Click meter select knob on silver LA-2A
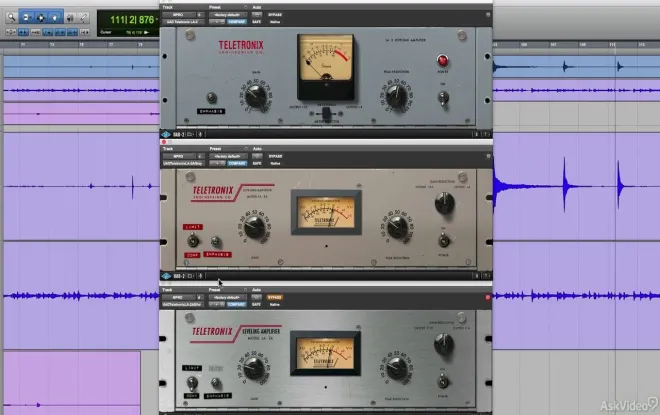This screenshot has width=660, height=415. coord(444,344)
